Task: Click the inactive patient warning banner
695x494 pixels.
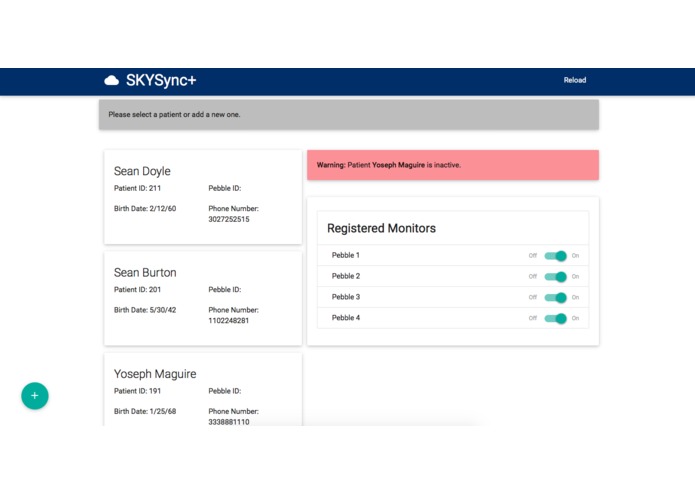Action: (x=453, y=165)
